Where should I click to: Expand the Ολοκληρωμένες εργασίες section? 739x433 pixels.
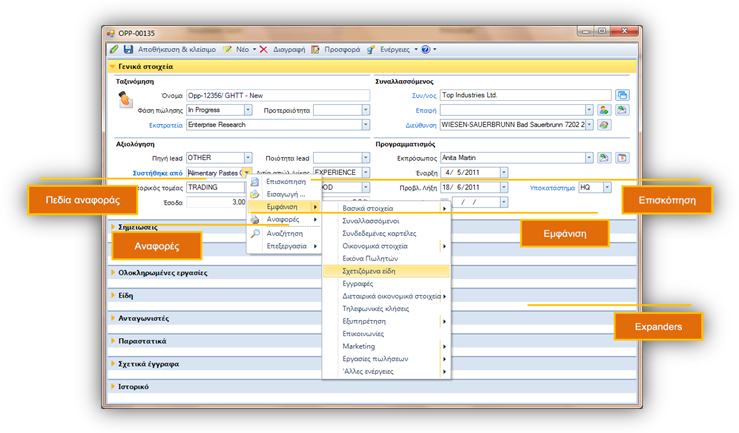113,272
